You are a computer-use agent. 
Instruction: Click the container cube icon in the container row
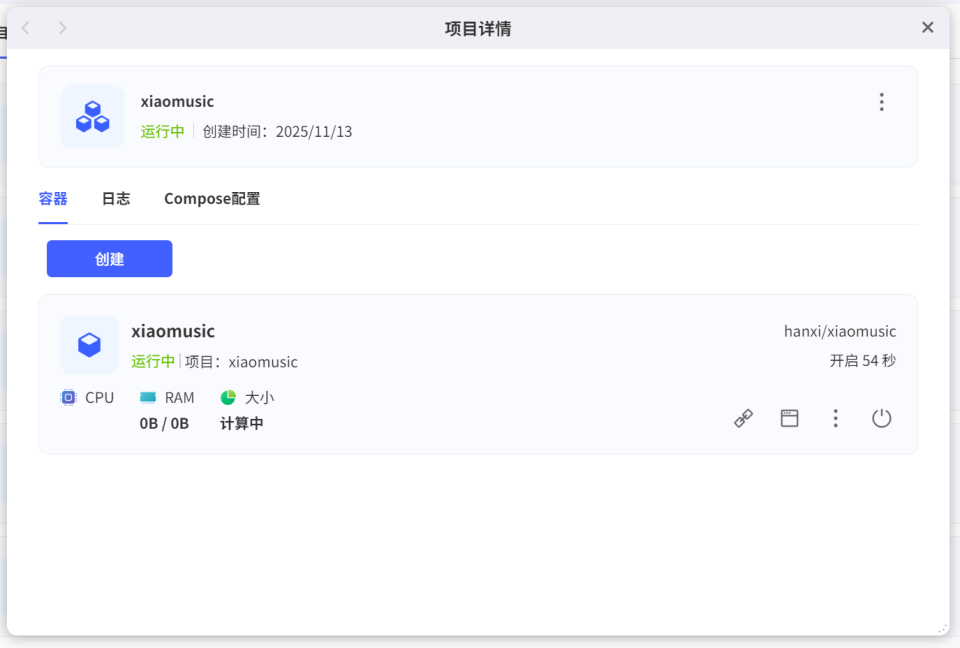point(88,345)
